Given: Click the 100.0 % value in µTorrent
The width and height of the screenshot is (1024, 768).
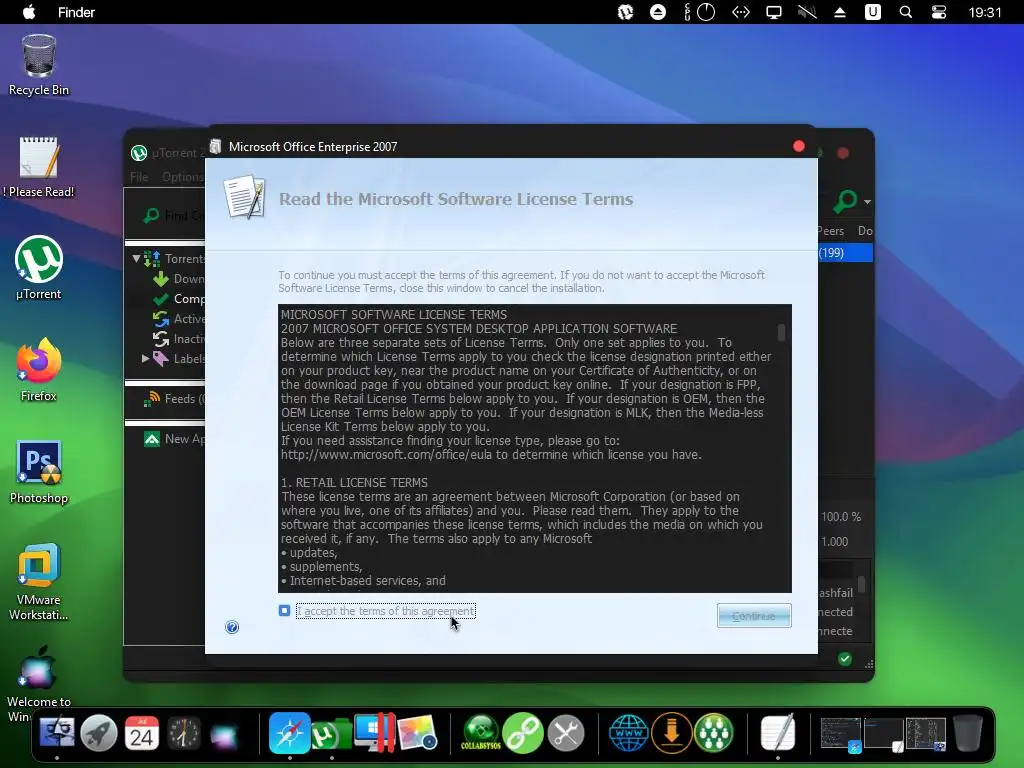Looking at the screenshot, I should click(x=841, y=517).
